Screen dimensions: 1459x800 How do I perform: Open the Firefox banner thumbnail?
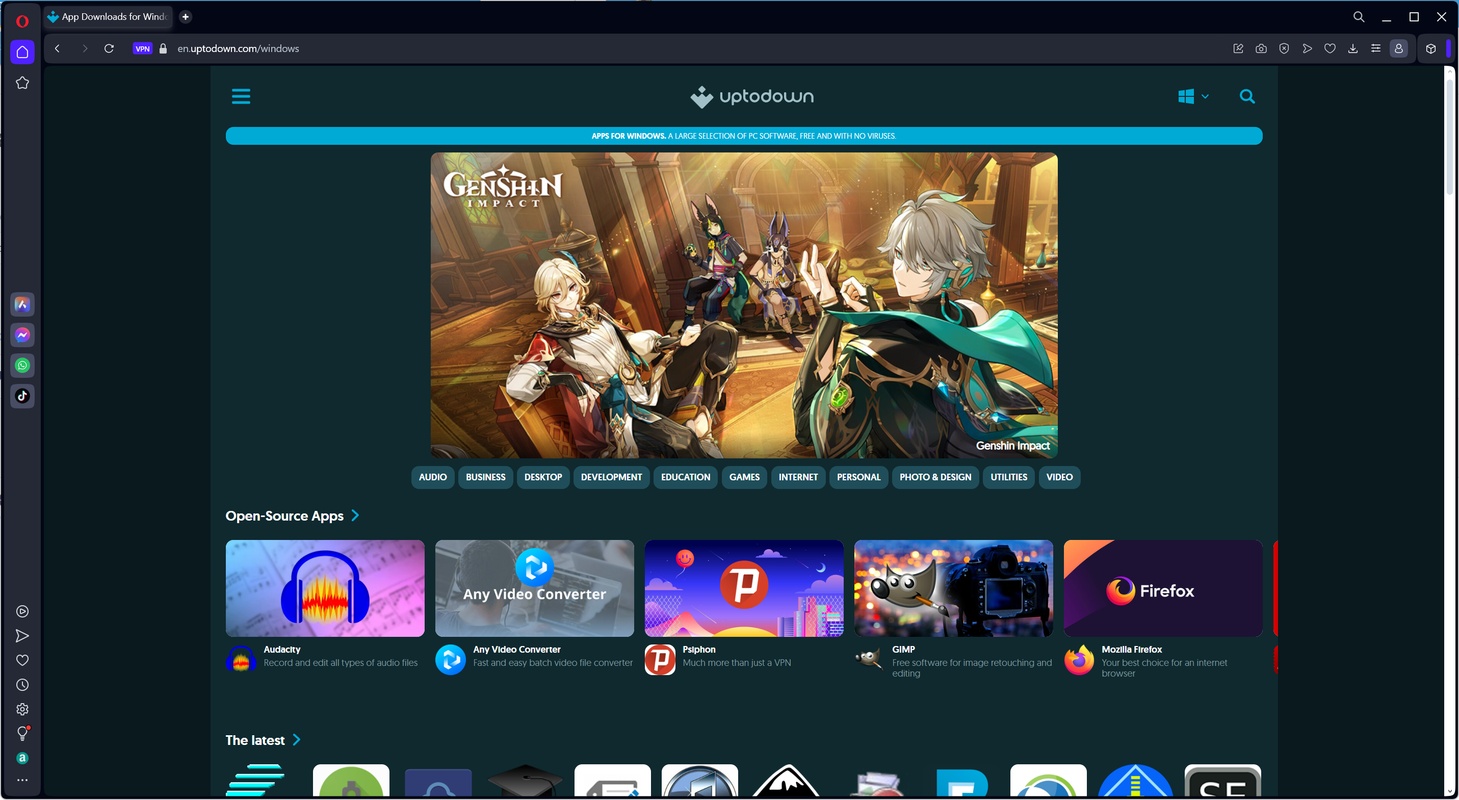pyautogui.click(x=1163, y=588)
